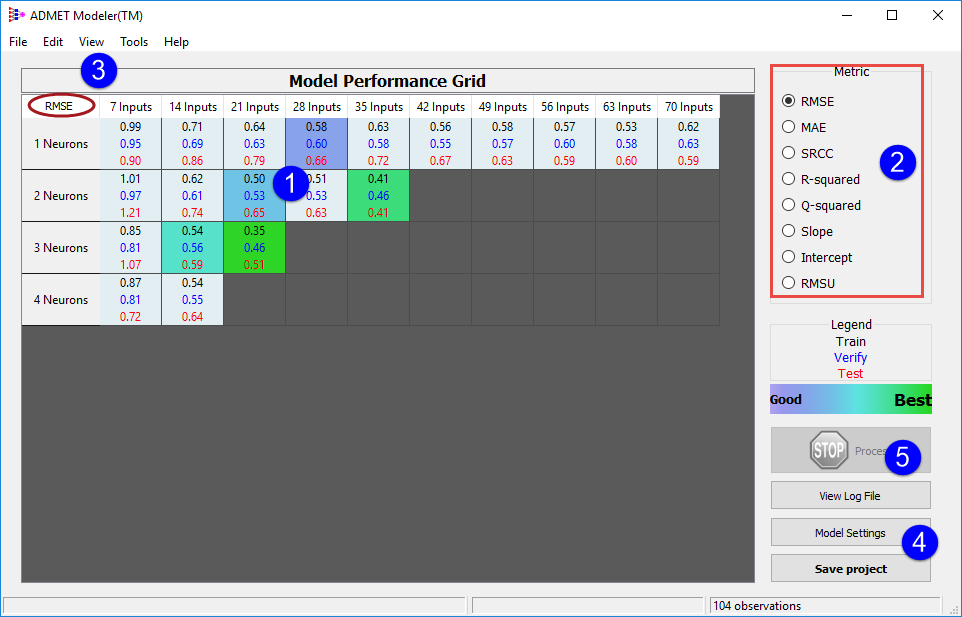Select the RMSU metric option
Viewport: 962px width, 617px height.
click(788, 283)
